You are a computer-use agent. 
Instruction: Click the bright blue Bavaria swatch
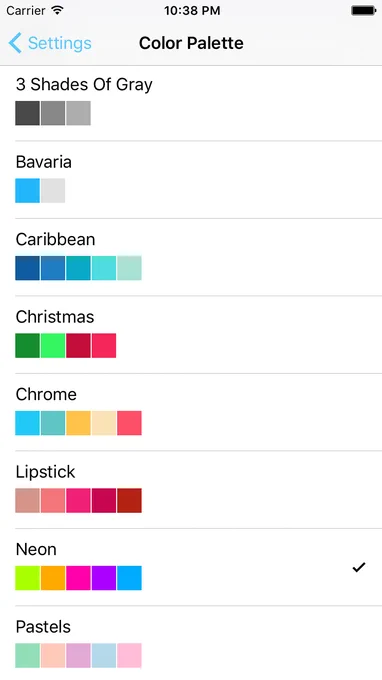click(27, 190)
